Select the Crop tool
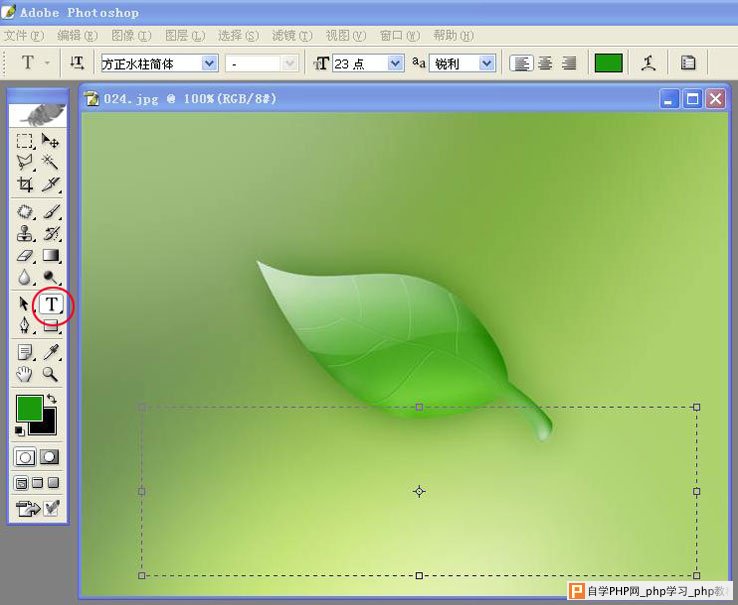Viewport: 738px width, 605px height. (25, 185)
